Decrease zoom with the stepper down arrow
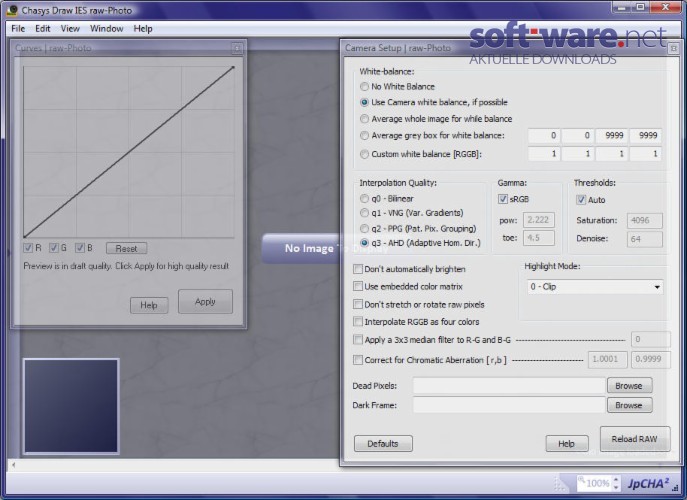The image size is (687, 500). [616, 487]
